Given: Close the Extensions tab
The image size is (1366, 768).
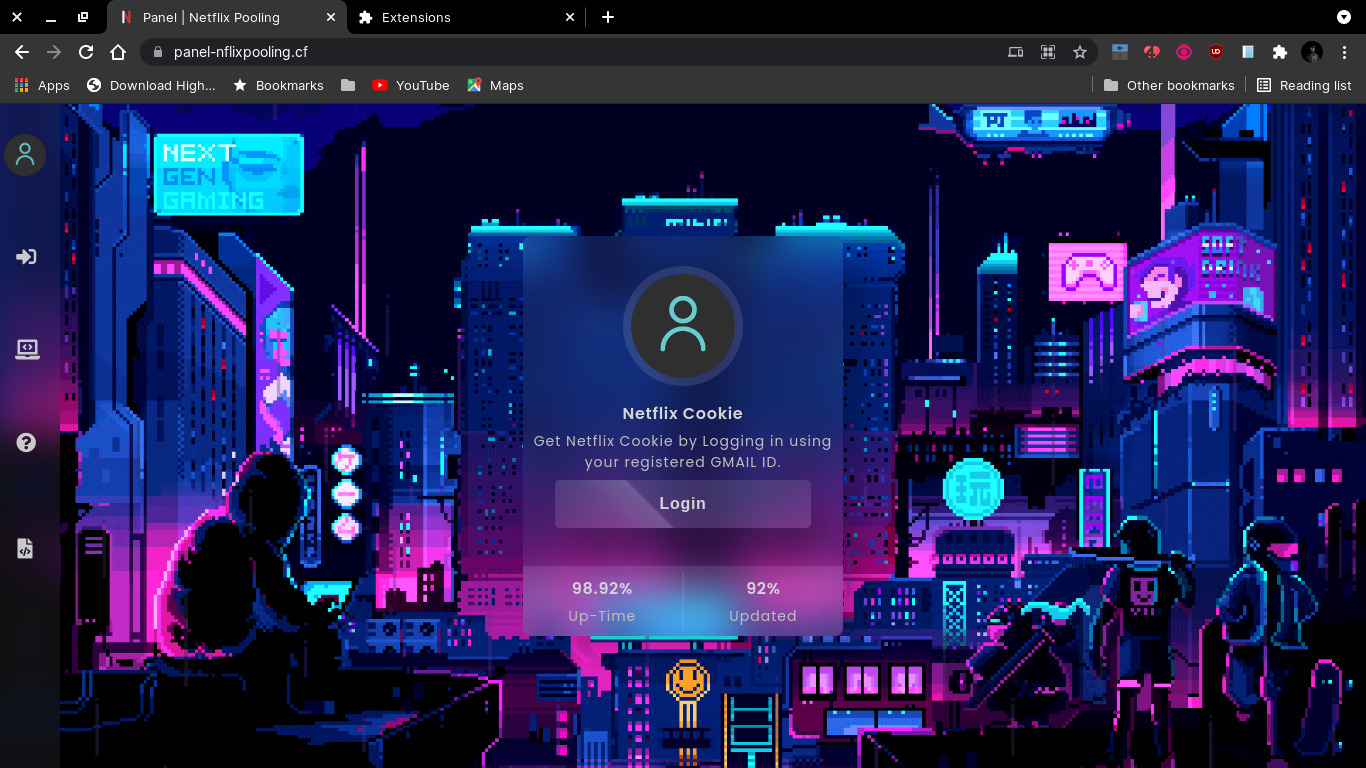Looking at the screenshot, I should point(570,17).
